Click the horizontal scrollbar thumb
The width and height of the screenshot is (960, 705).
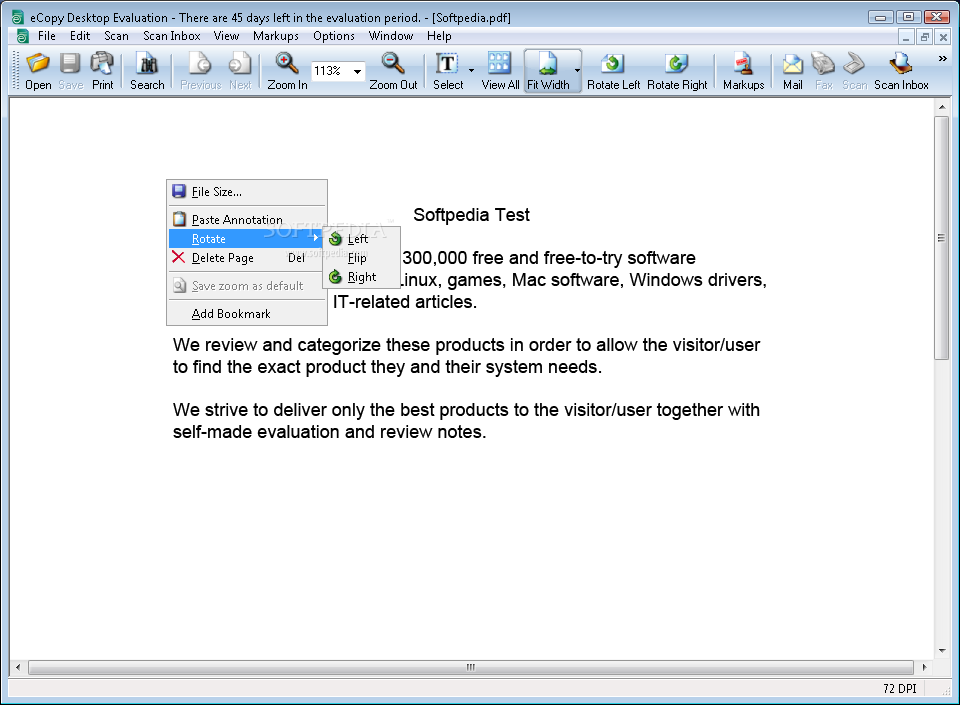470,667
